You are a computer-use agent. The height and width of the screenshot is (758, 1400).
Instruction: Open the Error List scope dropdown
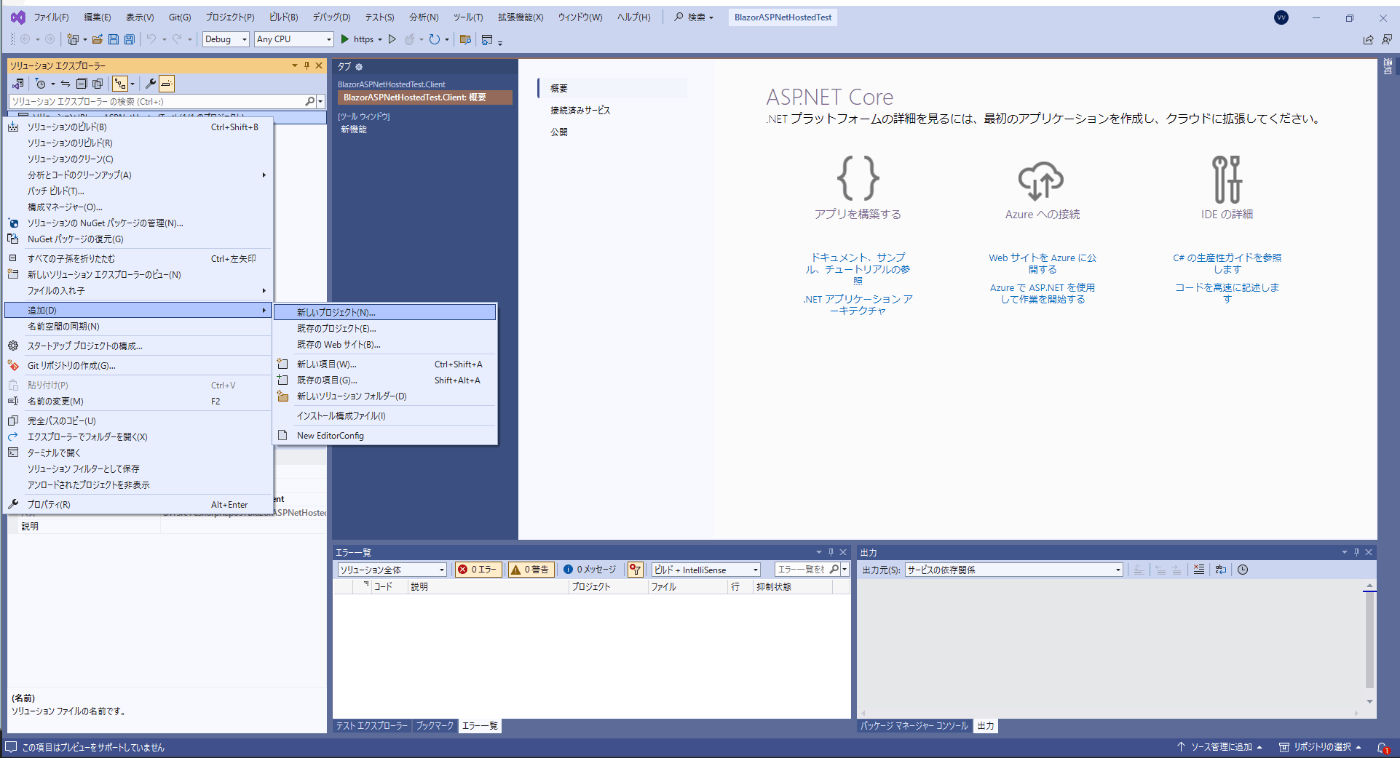392,569
